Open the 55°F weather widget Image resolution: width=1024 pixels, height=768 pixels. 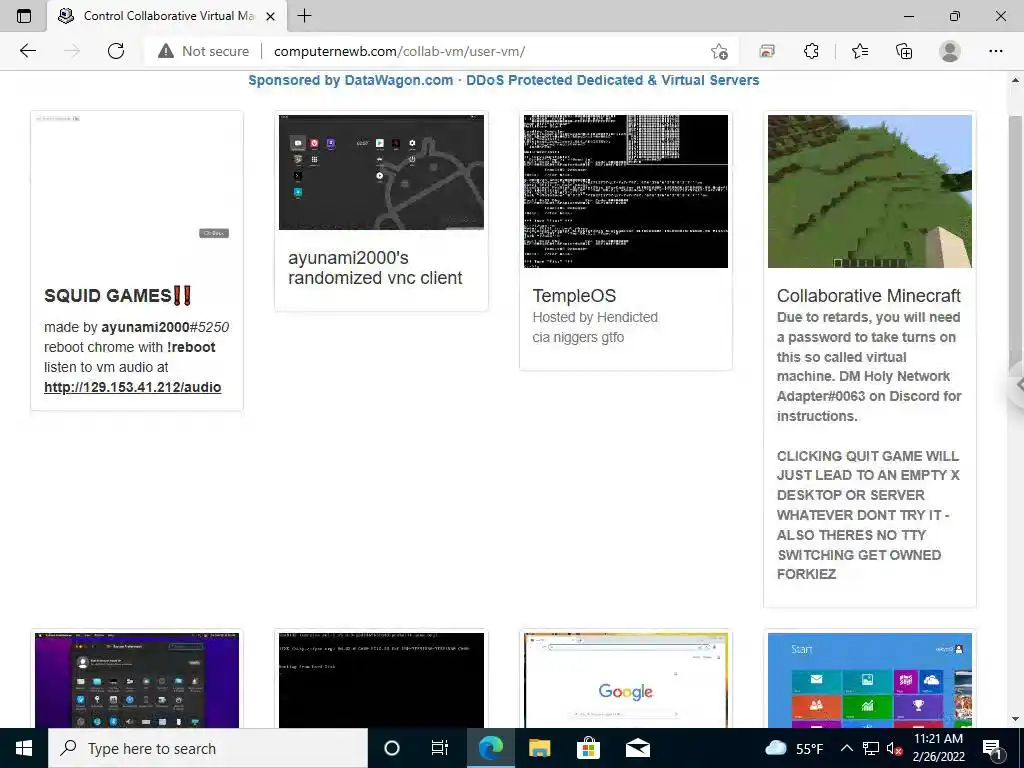793,748
